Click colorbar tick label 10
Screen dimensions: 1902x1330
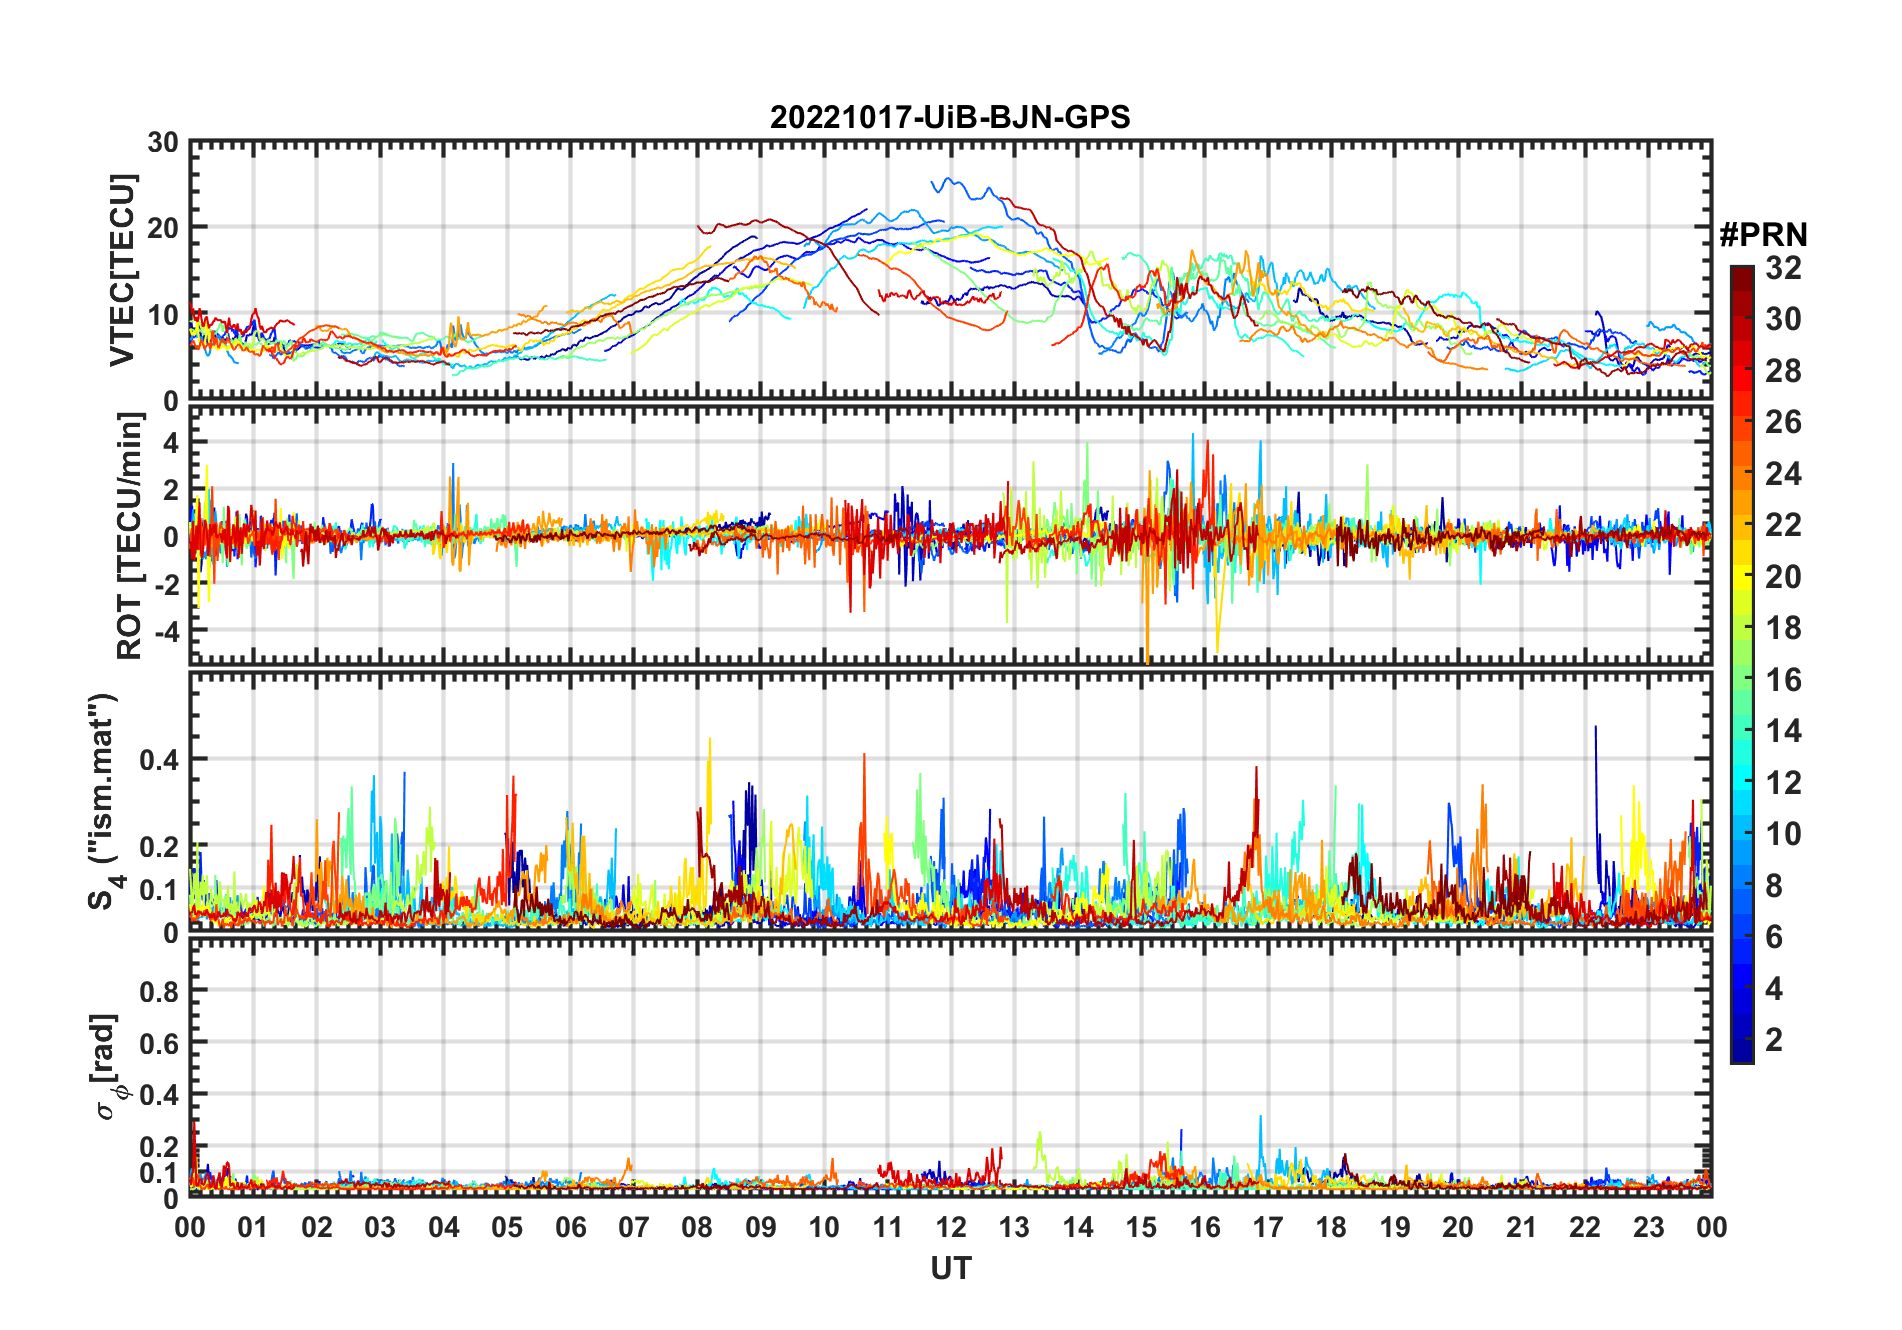[1783, 834]
